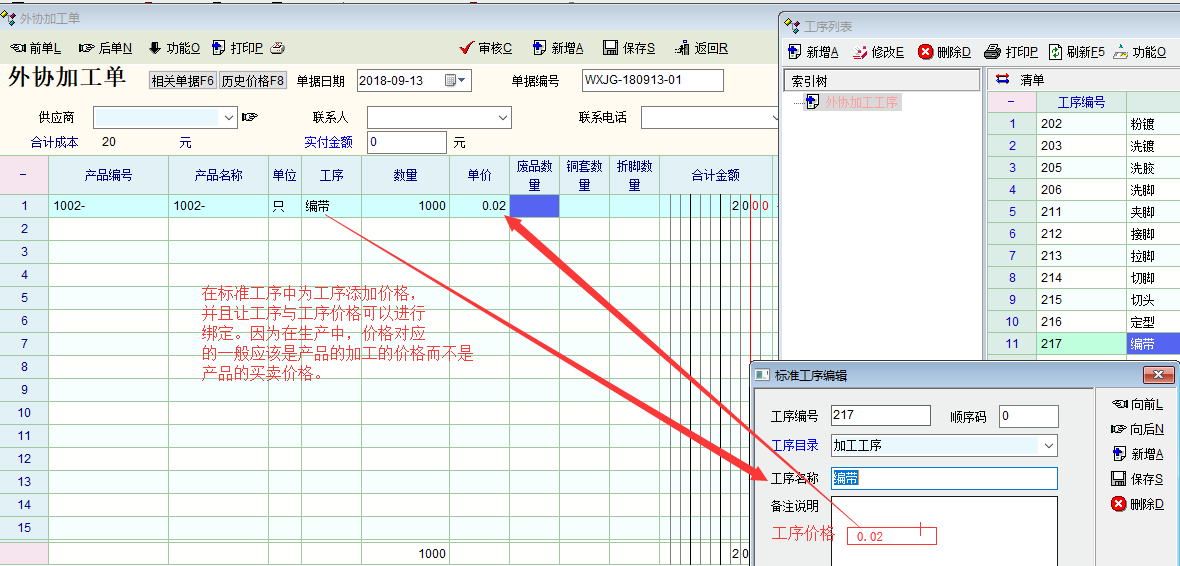Click 返回 return icon in main toolbar
Viewport: 1180px width, 566px height.
[682, 48]
